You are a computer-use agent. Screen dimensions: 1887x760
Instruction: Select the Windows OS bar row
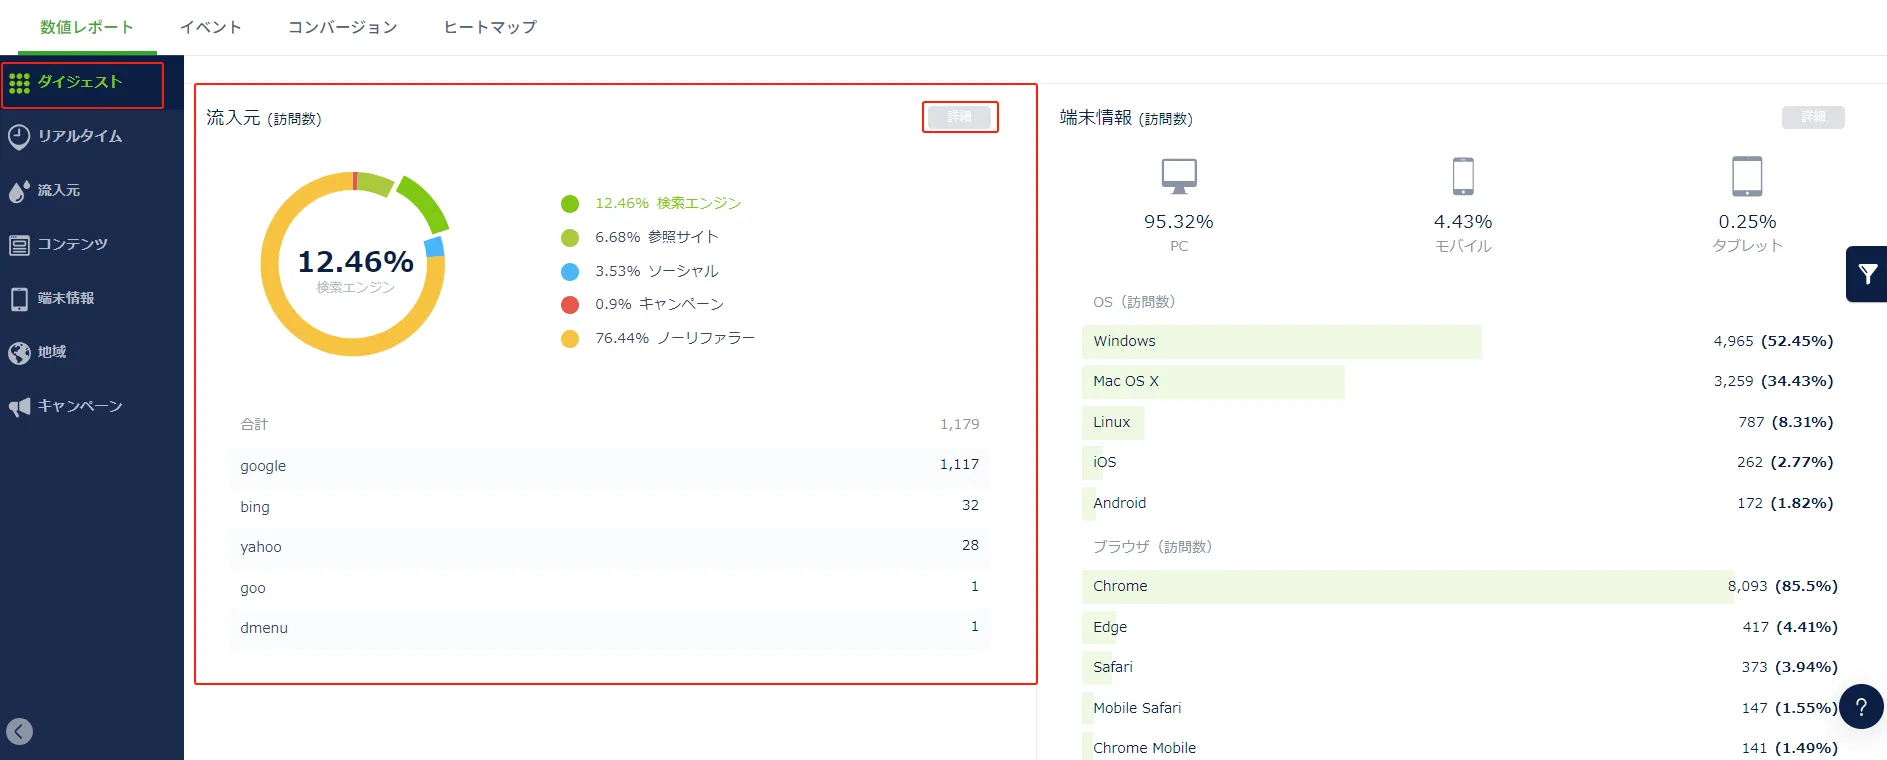pos(1281,342)
